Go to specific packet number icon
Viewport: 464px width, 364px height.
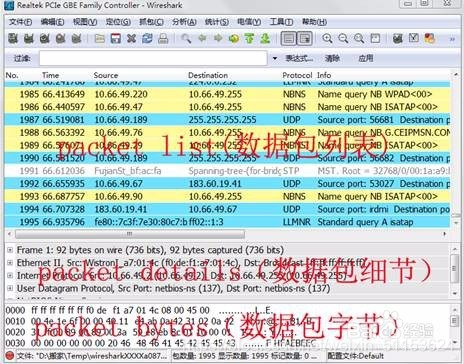pos(234,39)
